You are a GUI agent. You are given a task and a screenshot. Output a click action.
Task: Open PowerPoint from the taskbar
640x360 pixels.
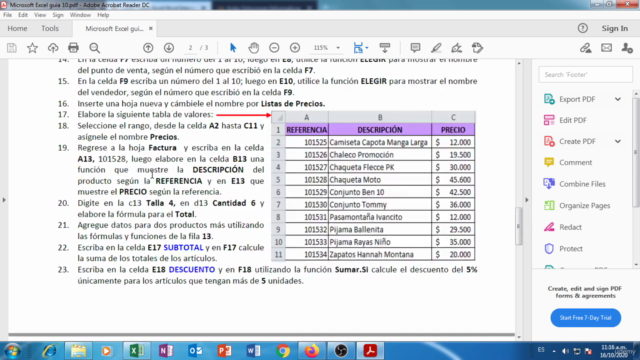[224, 351]
